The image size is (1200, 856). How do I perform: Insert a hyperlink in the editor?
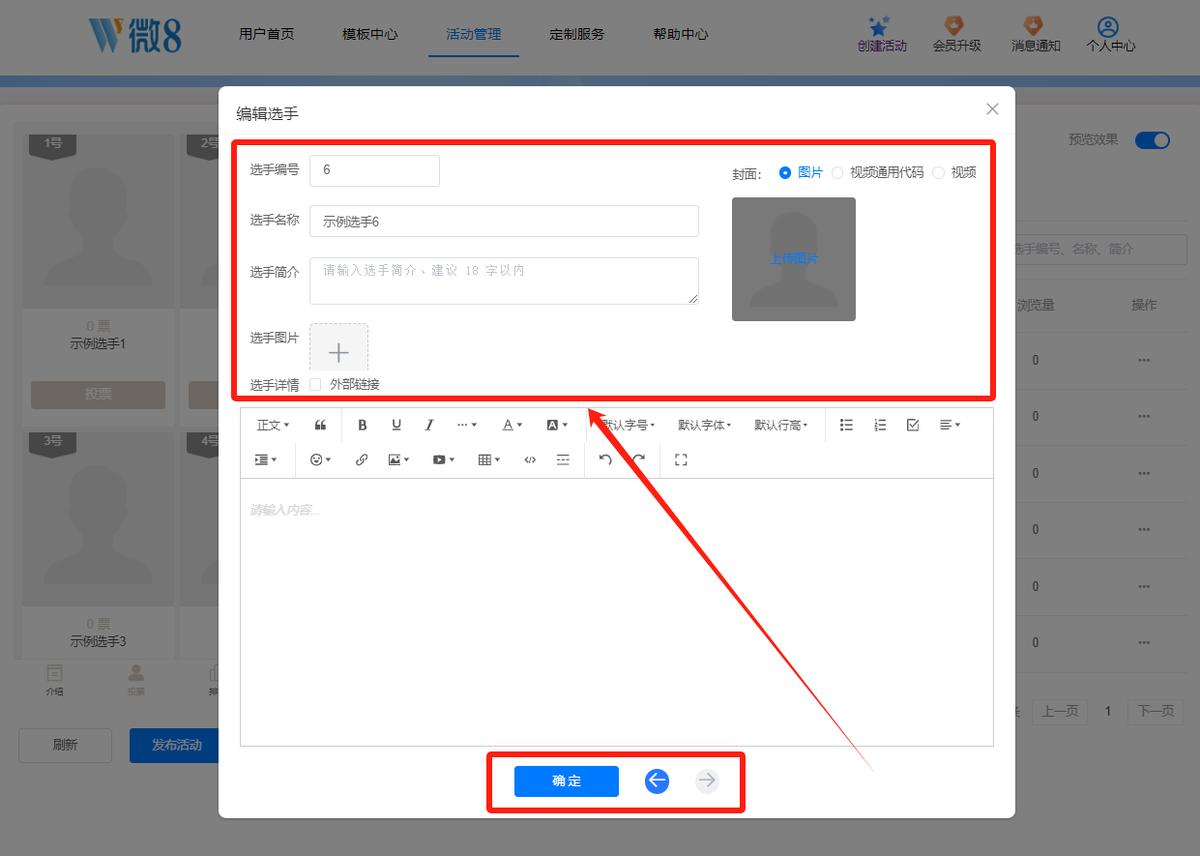tap(362, 460)
